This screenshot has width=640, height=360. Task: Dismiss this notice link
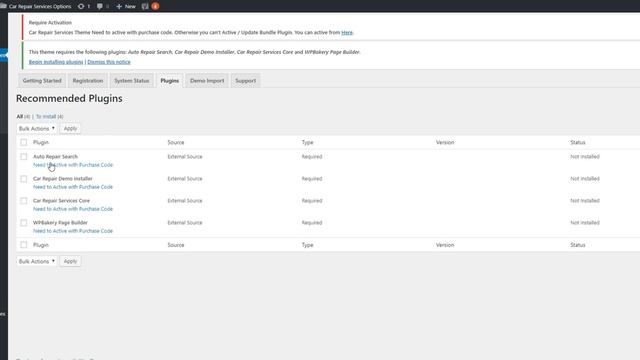pos(109,62)
